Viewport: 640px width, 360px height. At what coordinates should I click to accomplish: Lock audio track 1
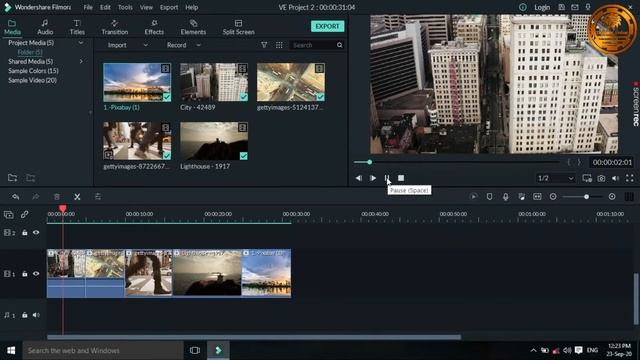tap(24, 315)
